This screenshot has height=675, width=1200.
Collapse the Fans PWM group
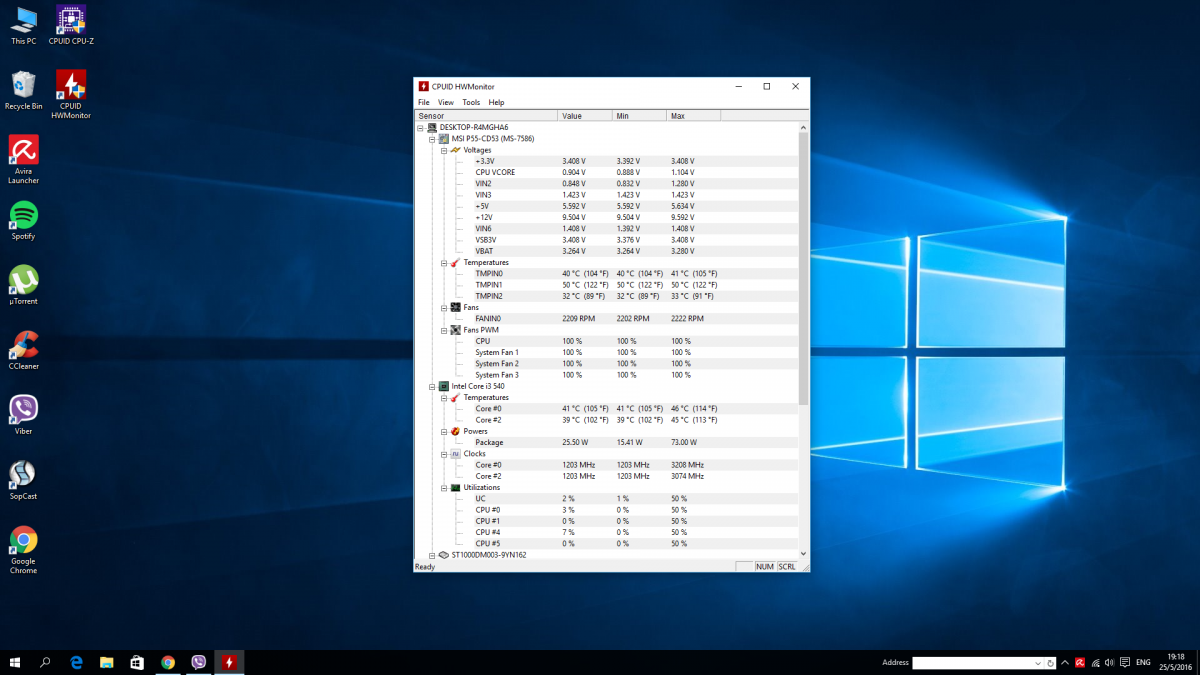pos(444,330)
